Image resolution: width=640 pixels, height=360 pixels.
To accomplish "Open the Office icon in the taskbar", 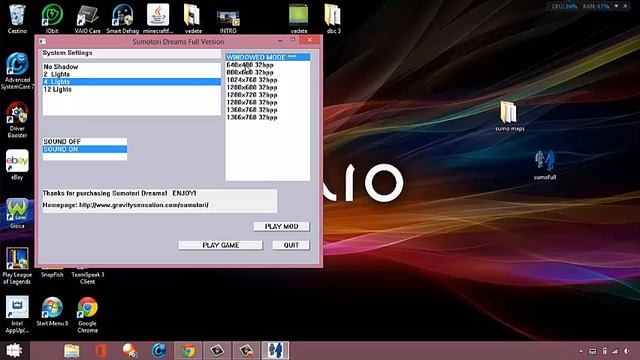I will tap(100, 351).
